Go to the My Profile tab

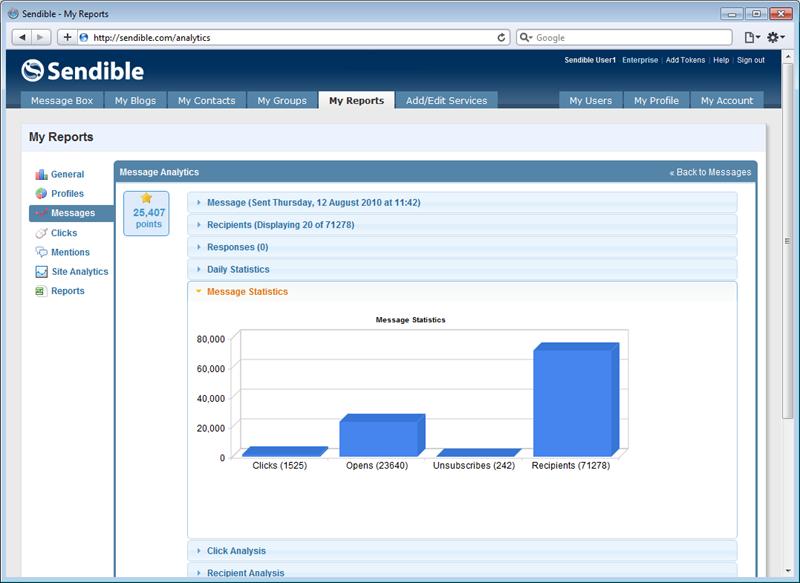pyautogui.click(x=656, y=100)
